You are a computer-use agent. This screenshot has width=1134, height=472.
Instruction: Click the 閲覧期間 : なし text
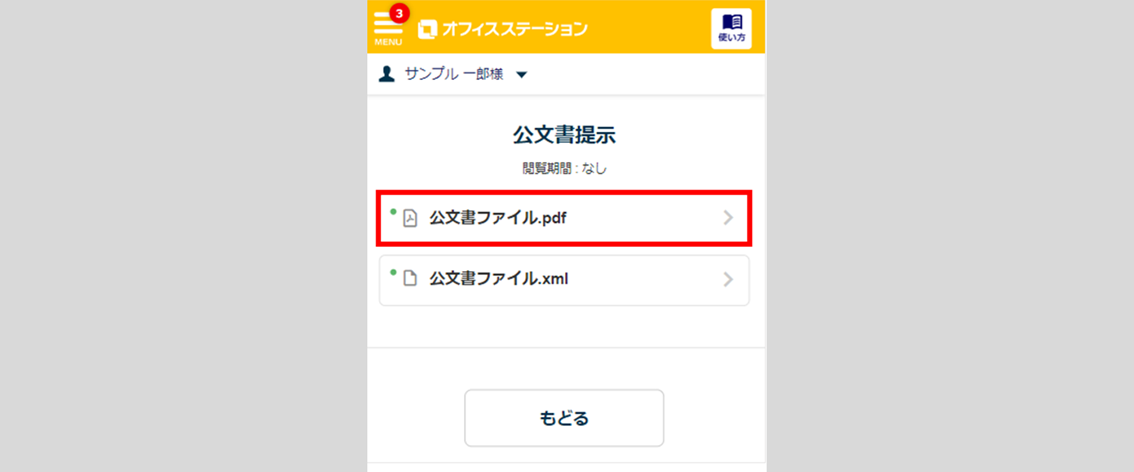click(565, 168)
